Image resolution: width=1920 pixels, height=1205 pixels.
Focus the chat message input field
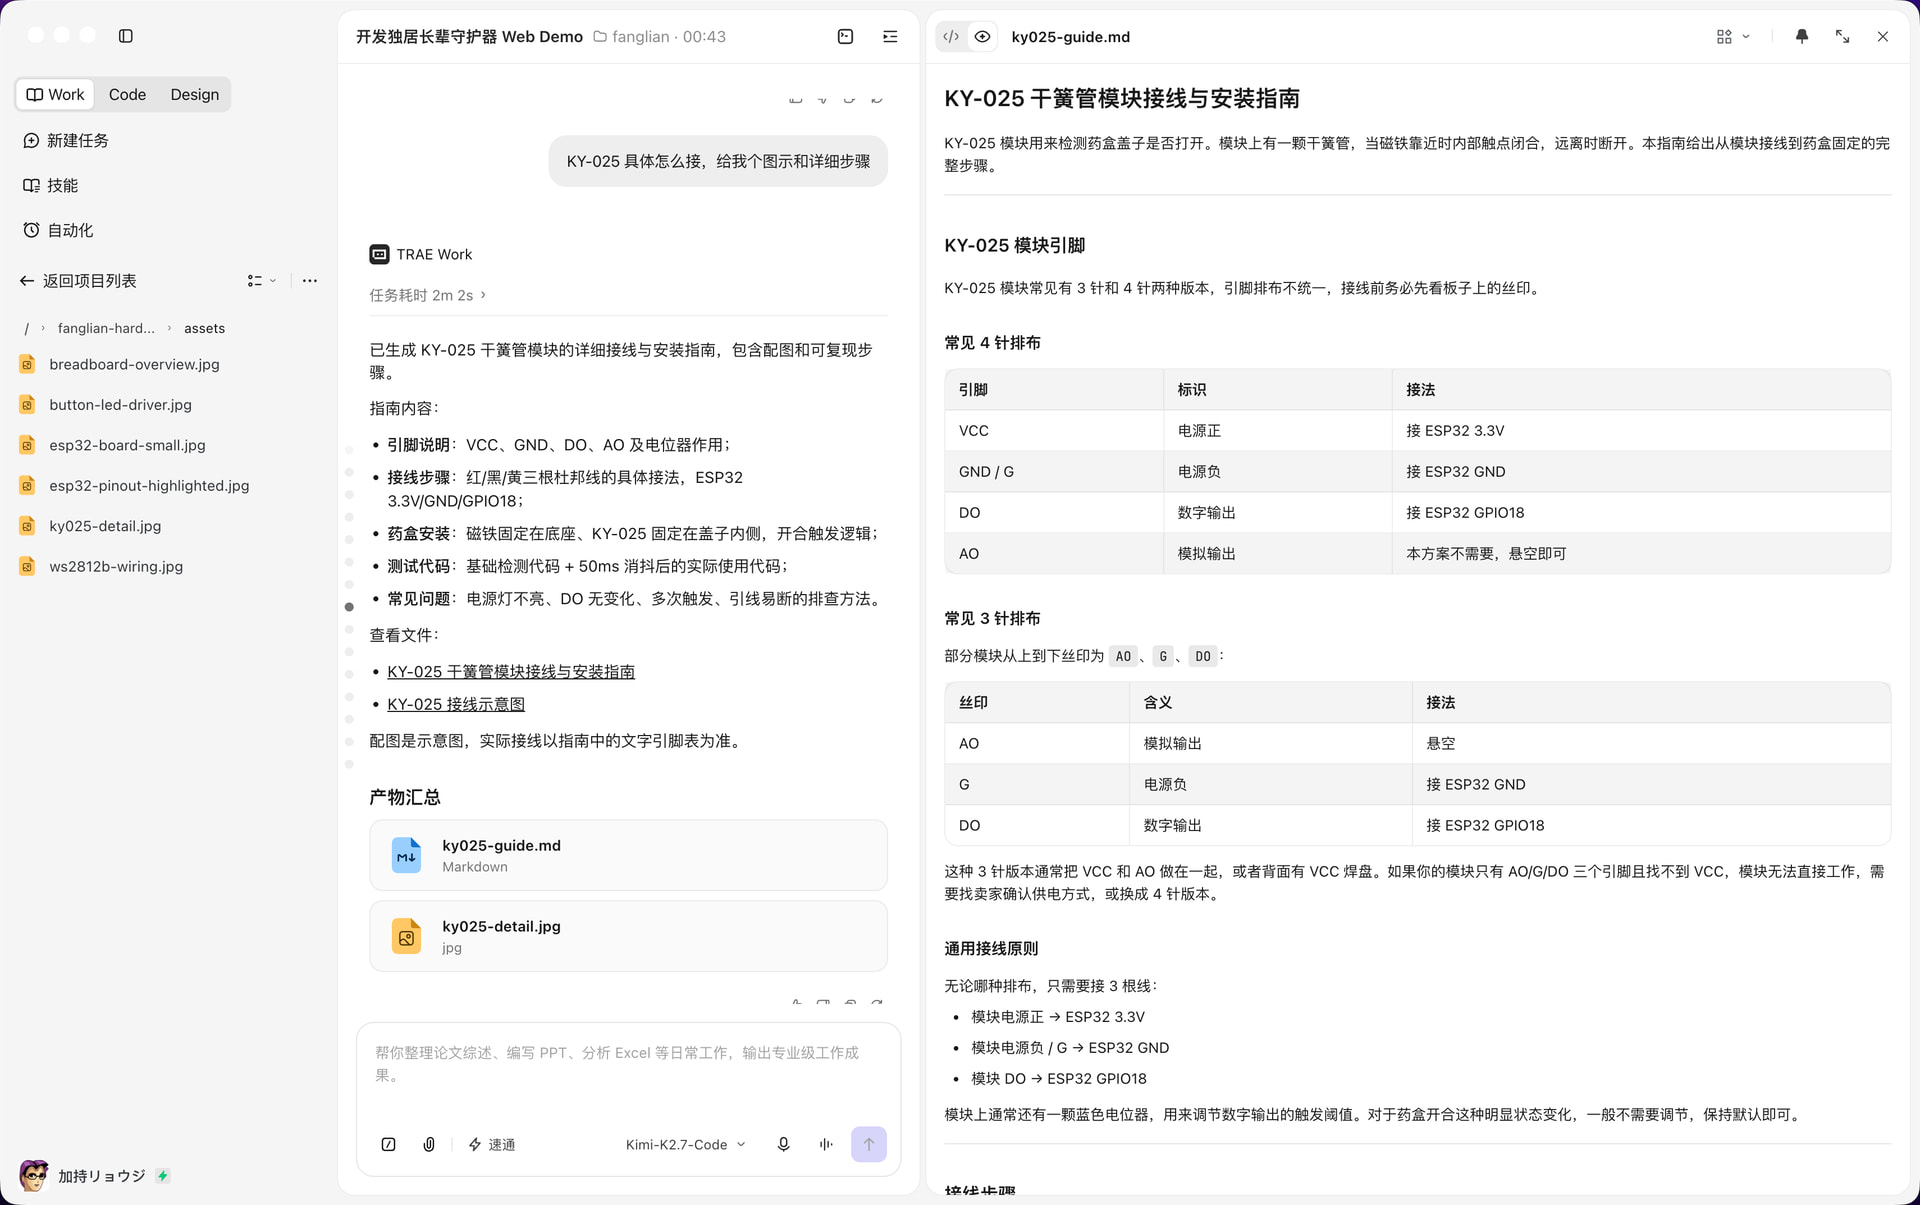(x=628, y=1065)
